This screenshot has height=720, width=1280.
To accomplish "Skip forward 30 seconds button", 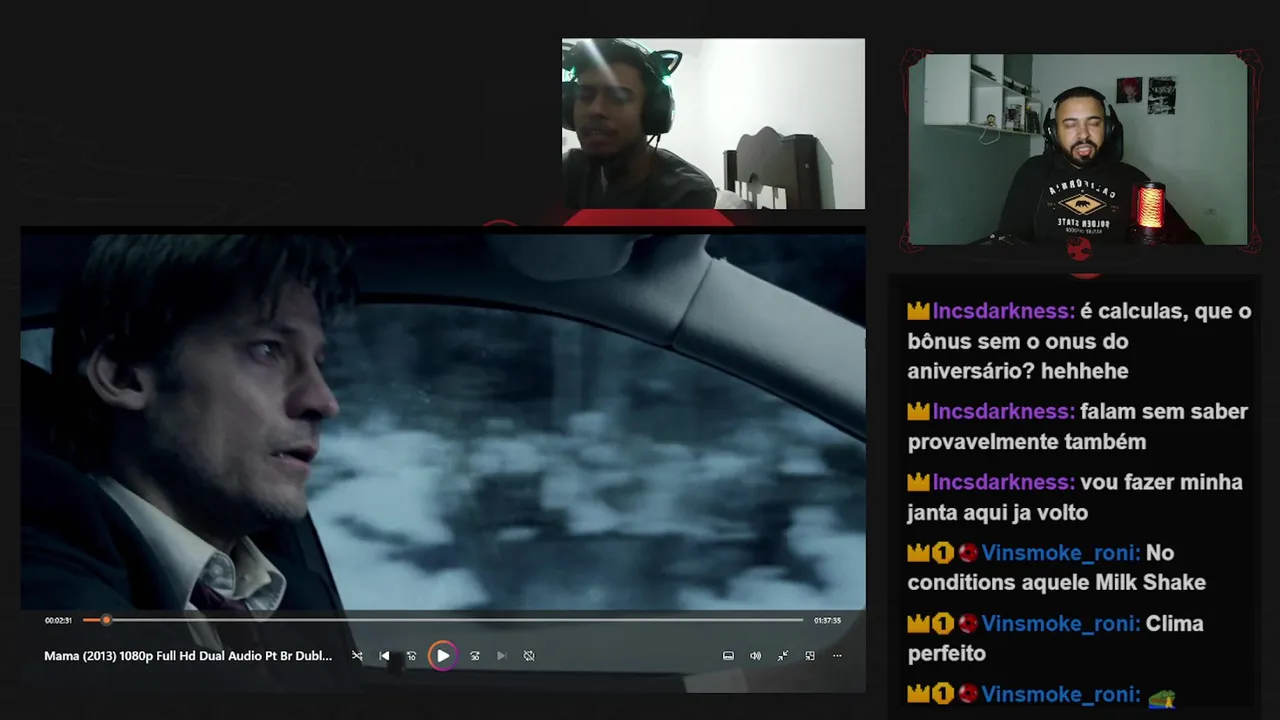I will click(475, 656).
